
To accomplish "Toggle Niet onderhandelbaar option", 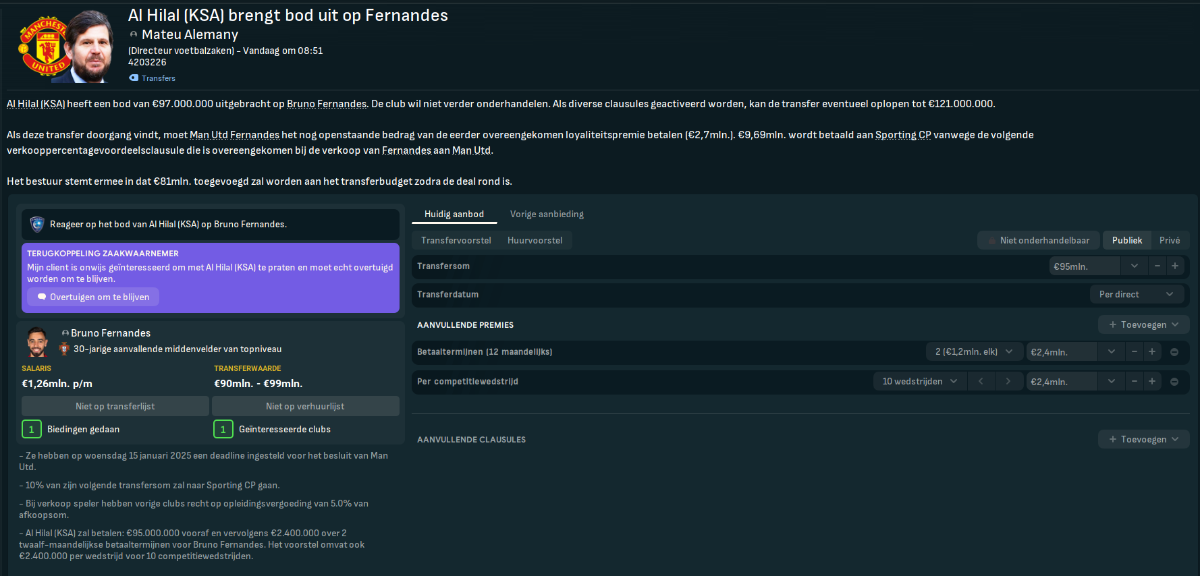I will click(1038, 240).
